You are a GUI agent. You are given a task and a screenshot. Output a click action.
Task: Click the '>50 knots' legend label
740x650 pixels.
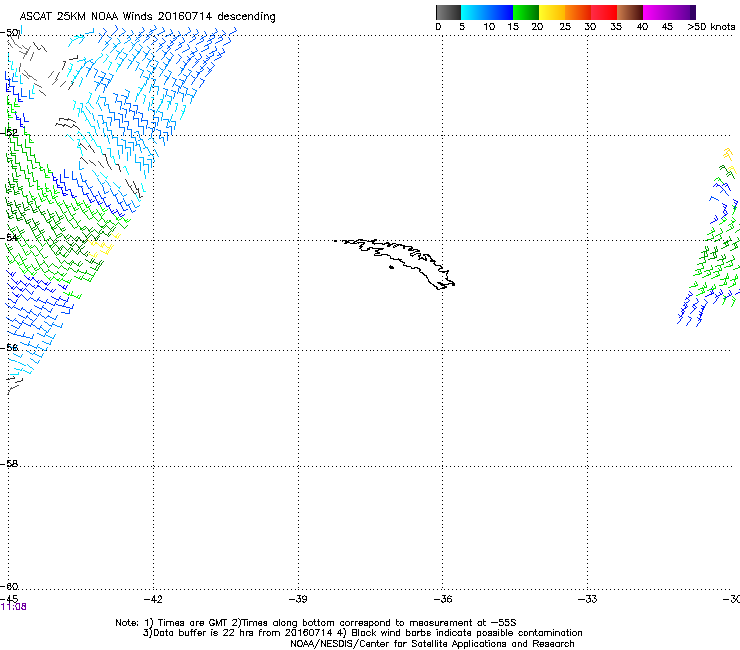(x=711, y=27)
